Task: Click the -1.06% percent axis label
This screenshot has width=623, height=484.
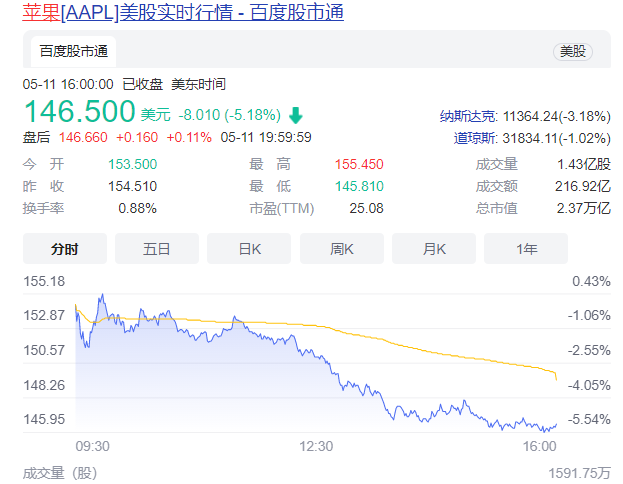Action: (589, 316)
